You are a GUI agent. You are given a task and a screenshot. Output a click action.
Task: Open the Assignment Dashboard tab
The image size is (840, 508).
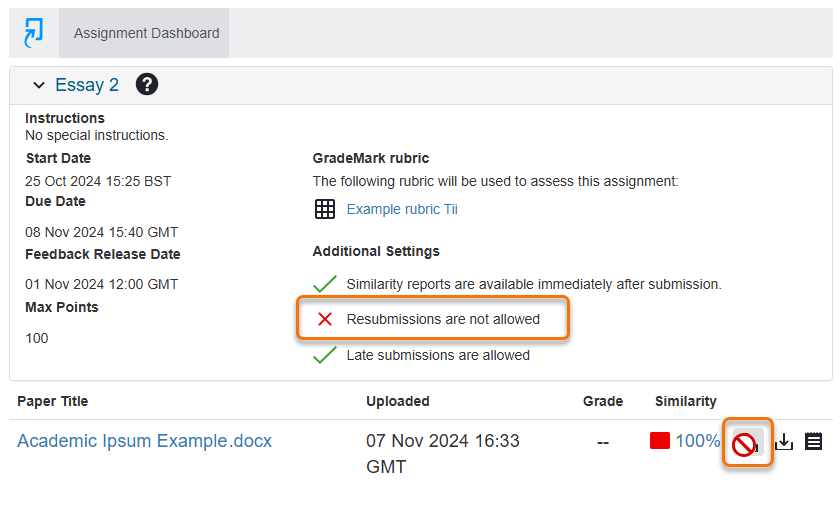pyautogui.click(x=146, y=33)
